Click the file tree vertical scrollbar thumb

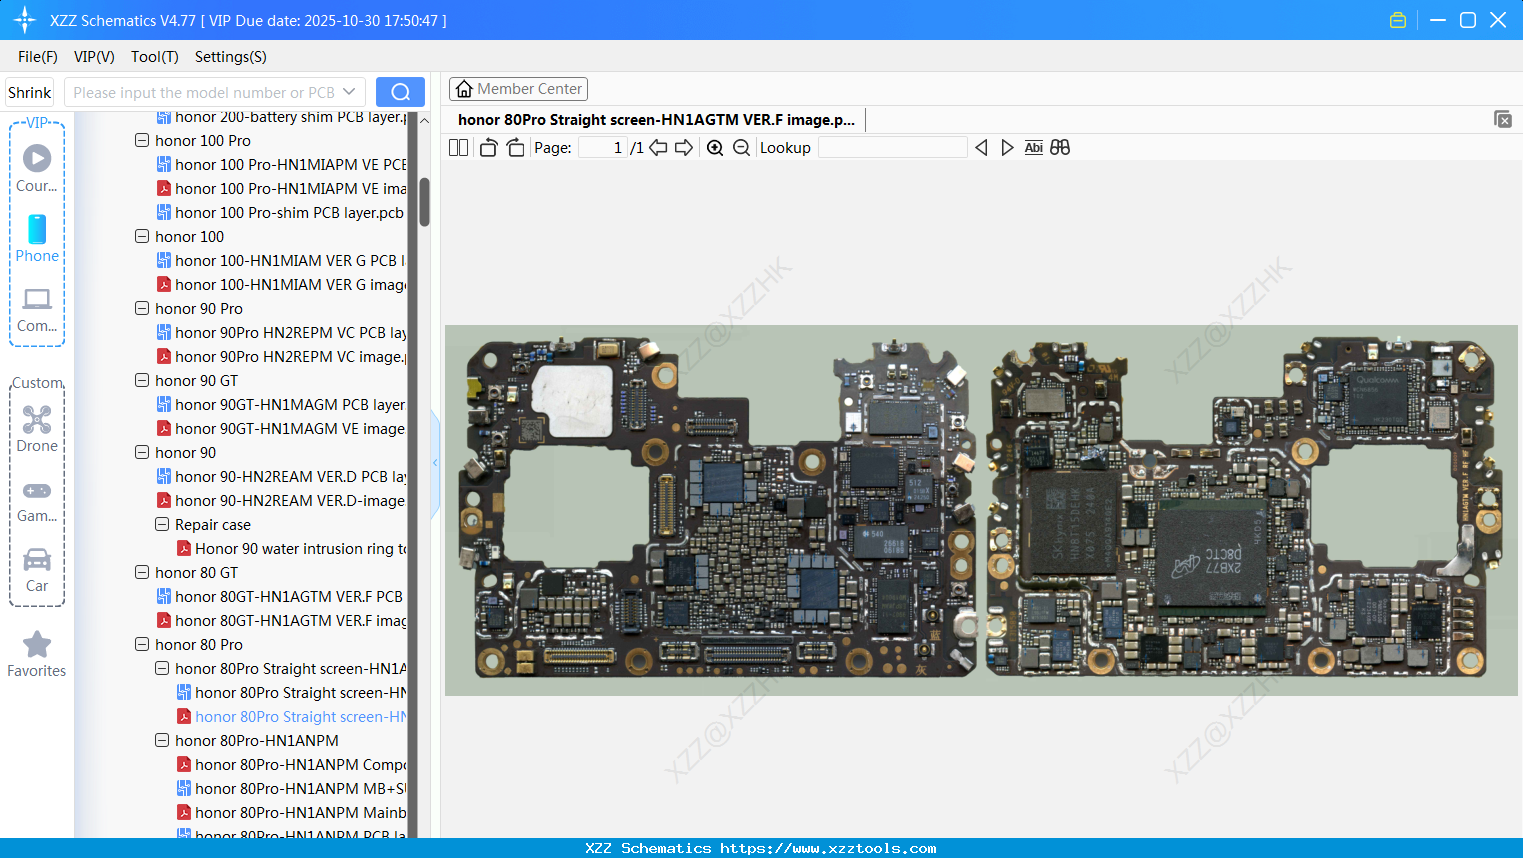coord(424,202)
